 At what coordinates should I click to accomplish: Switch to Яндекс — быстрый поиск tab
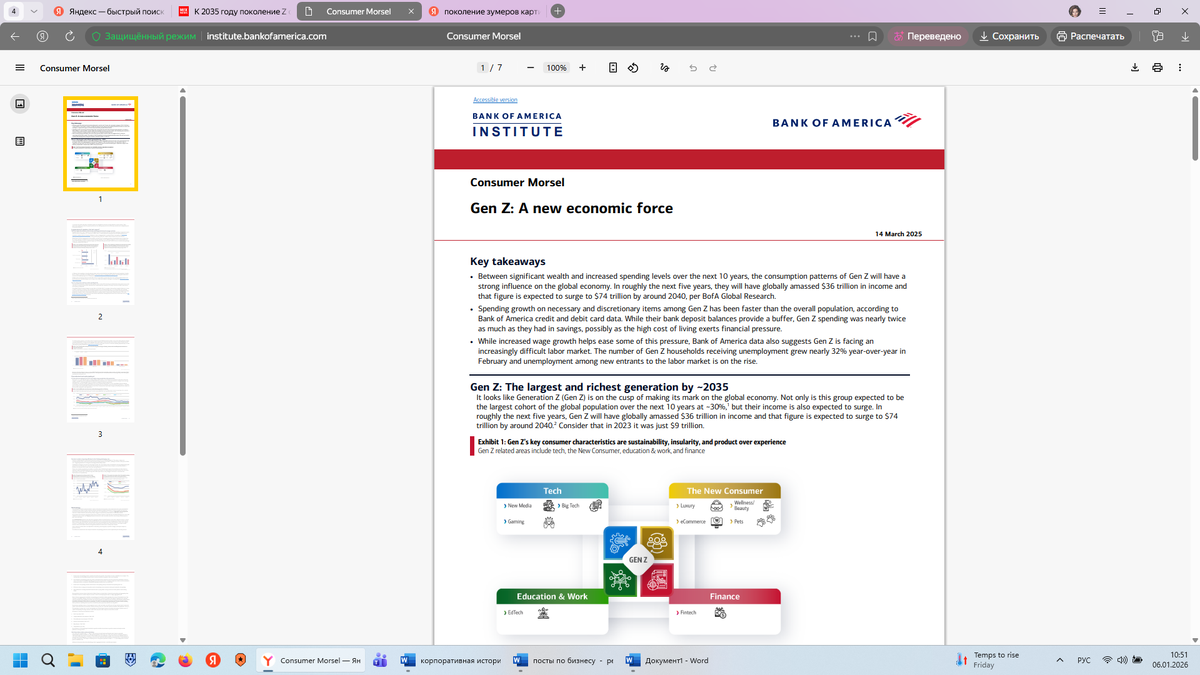click(x=109, y=11)
